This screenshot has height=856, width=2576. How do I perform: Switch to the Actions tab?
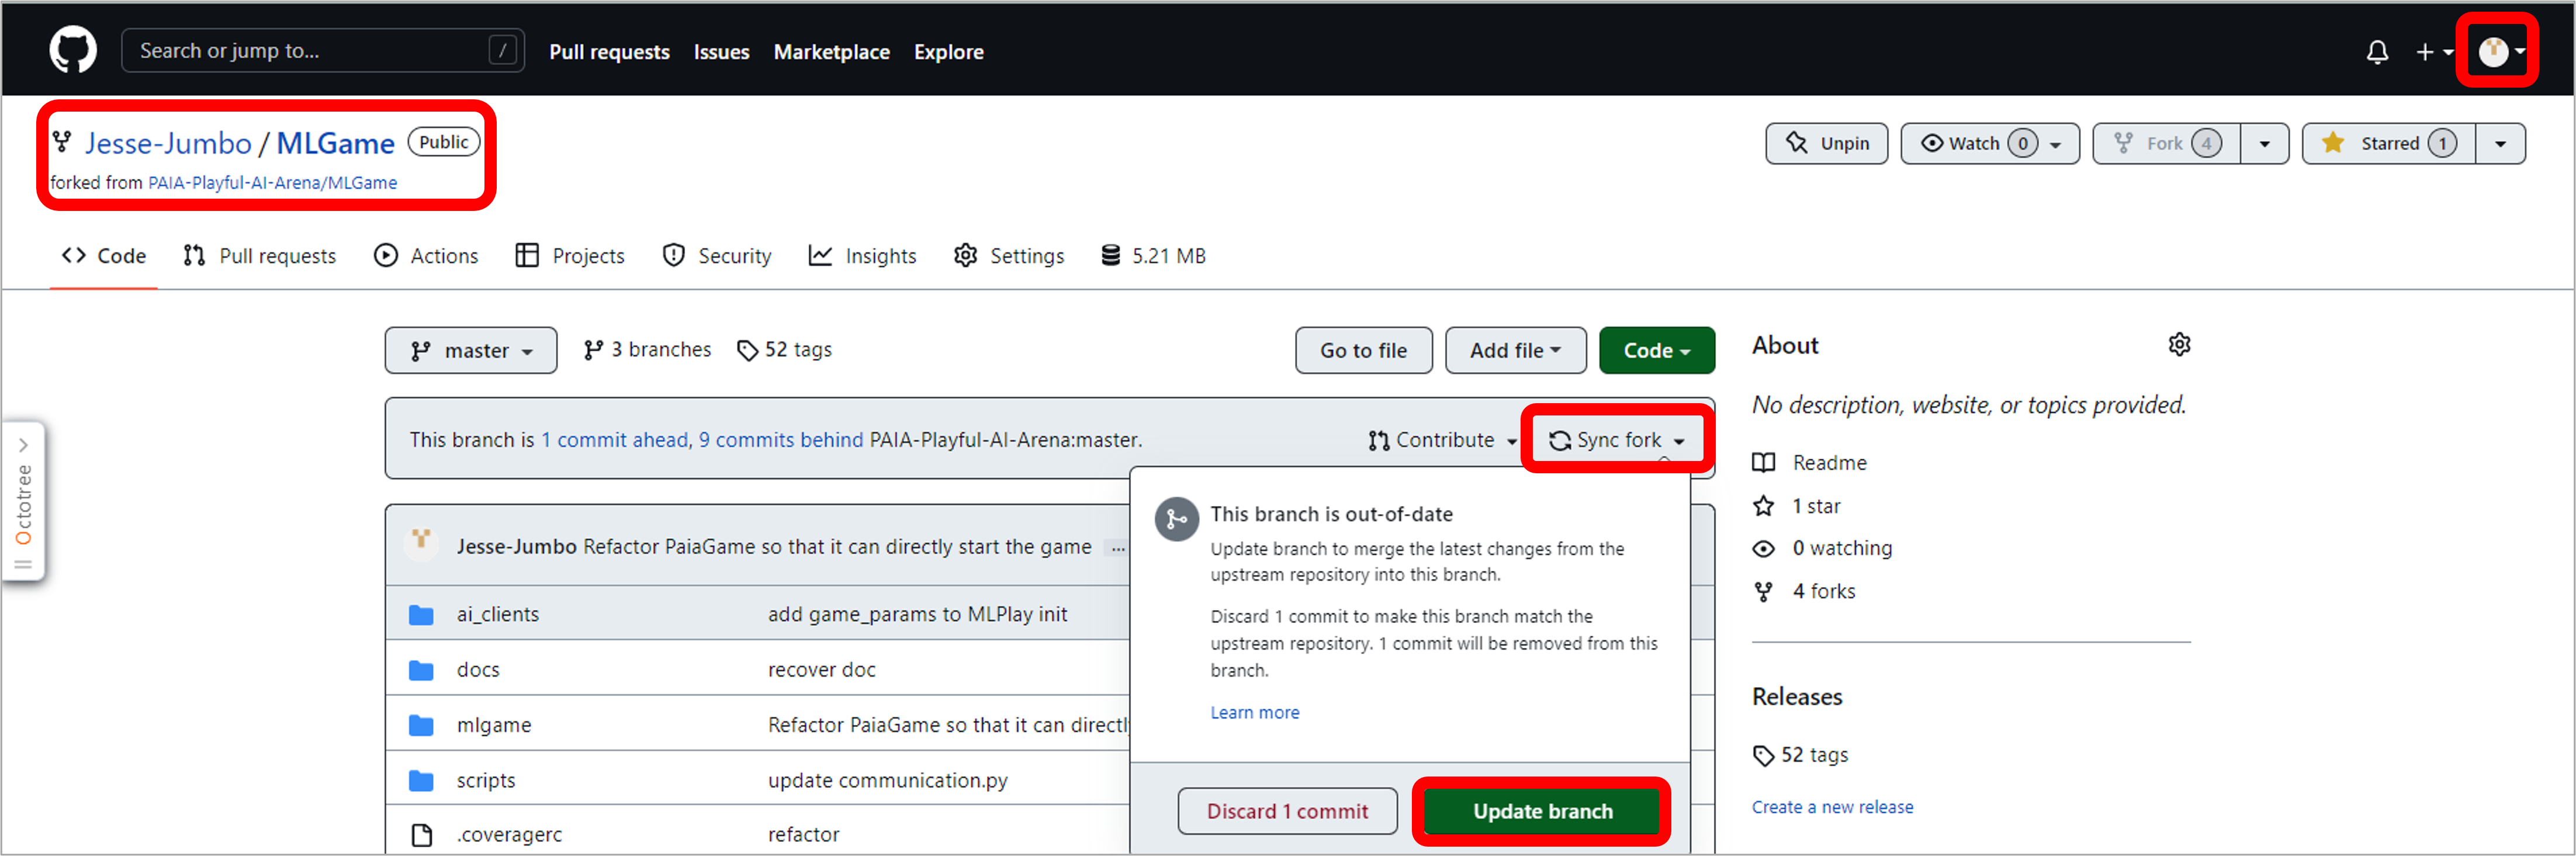click(x=427, y=256)
